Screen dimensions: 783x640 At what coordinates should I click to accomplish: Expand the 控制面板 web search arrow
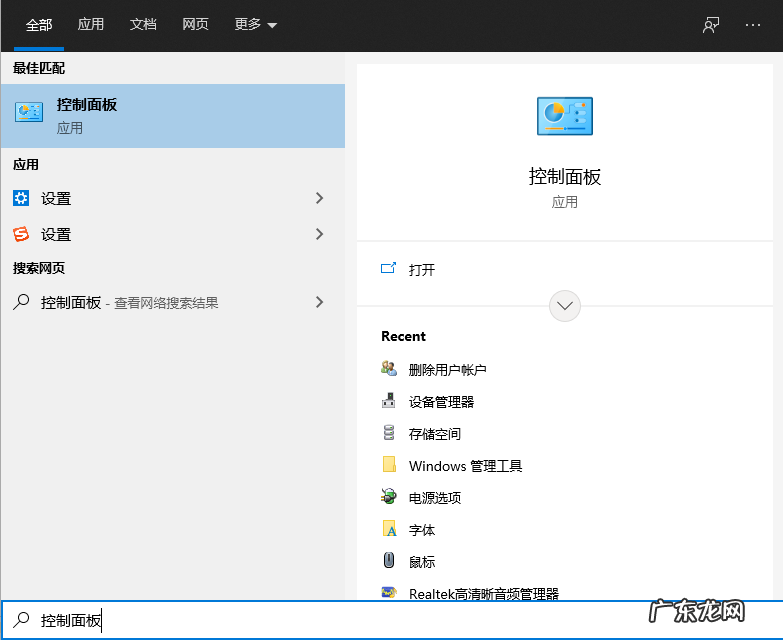[320, 302]
